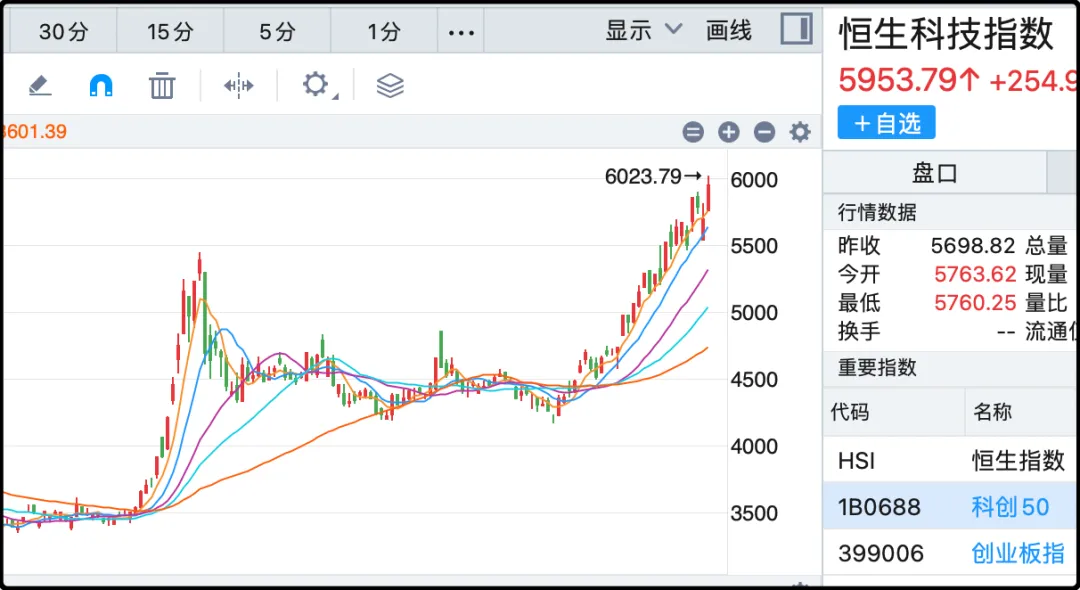Viewport: 1080px width, 590px height.
Task: Switch to the 30分 timeframe tab
Action: 63,32
